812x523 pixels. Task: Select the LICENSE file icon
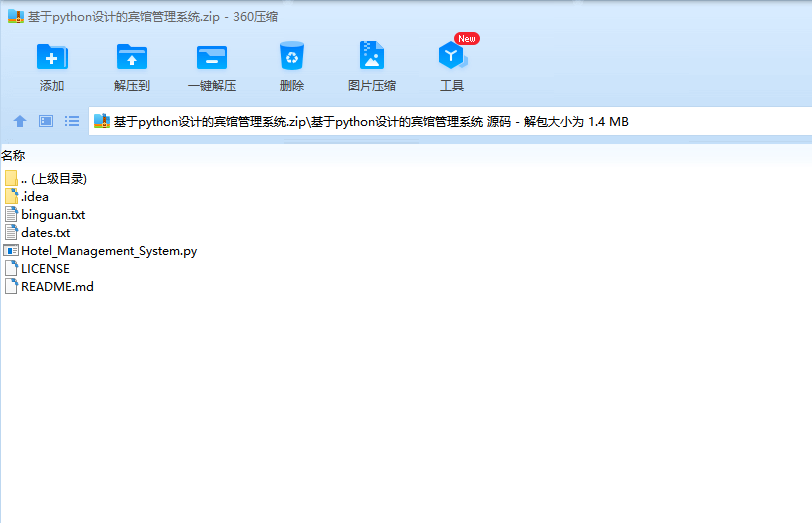(11, 268)
